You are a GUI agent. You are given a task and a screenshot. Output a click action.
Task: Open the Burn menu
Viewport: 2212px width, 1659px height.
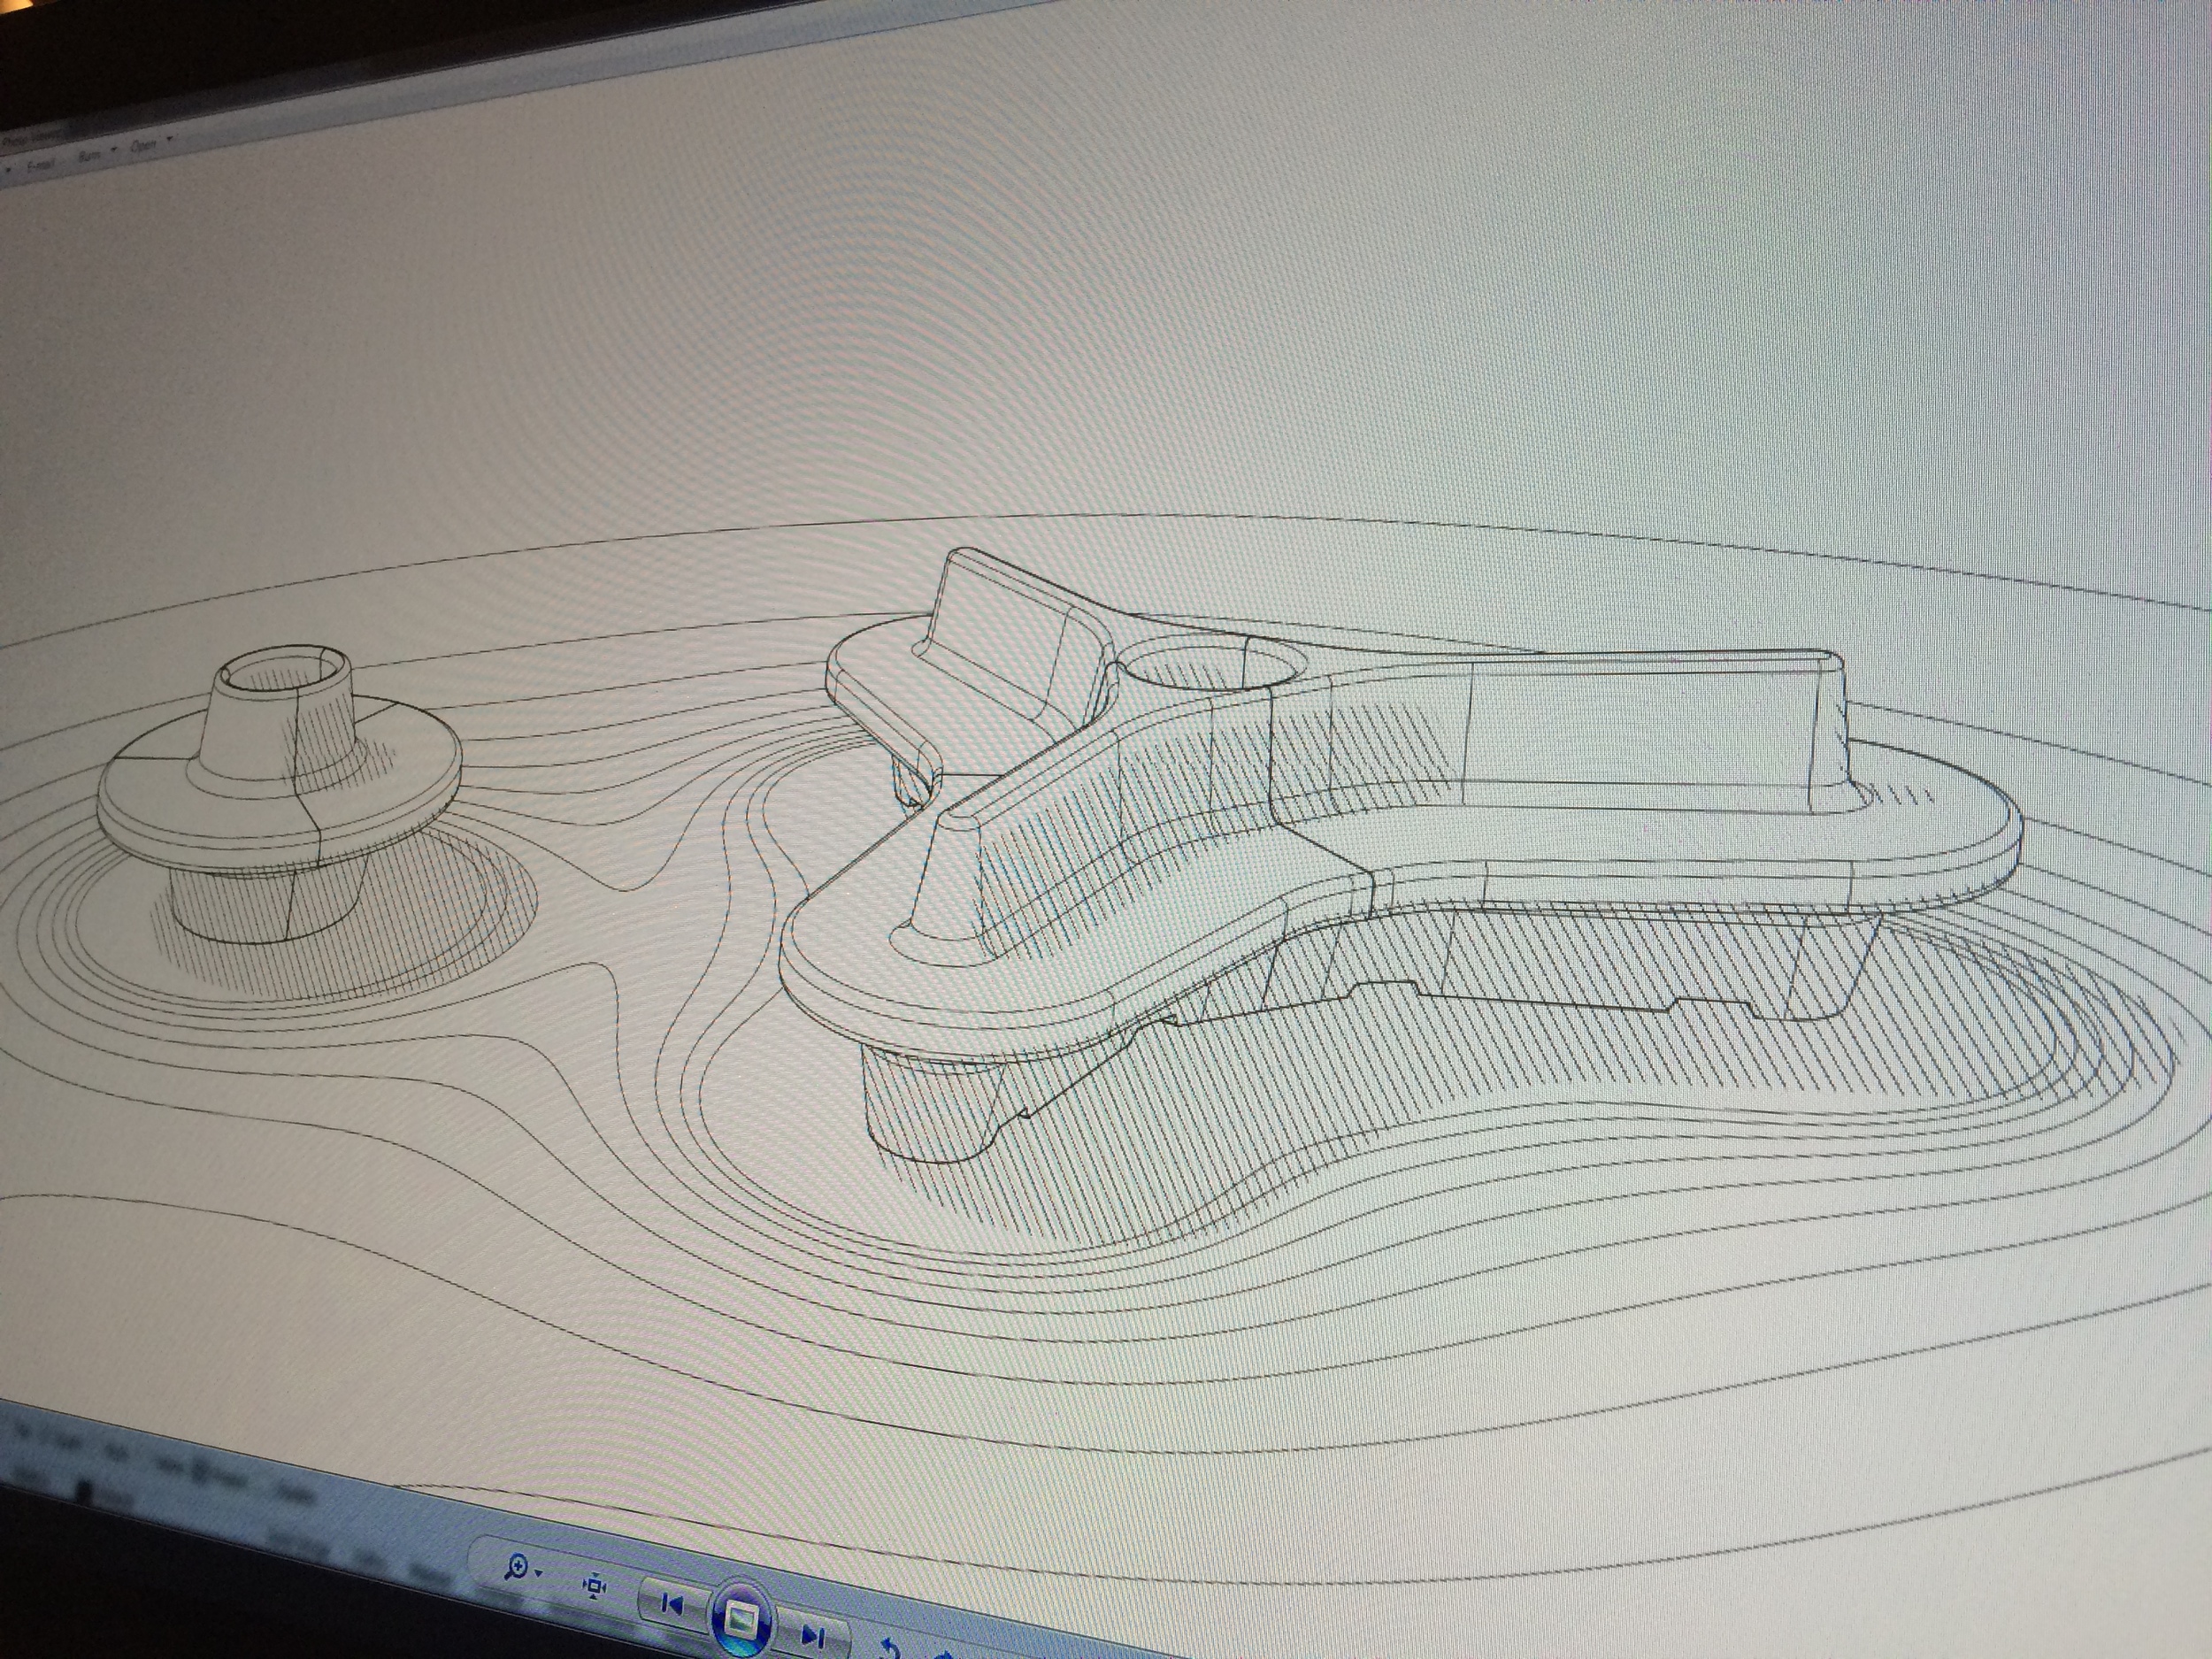click(90, 155)
